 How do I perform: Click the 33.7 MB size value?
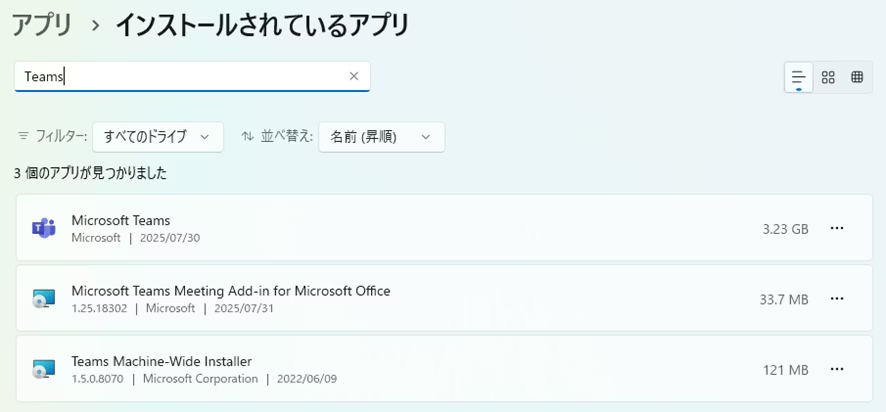click(784, 300)
